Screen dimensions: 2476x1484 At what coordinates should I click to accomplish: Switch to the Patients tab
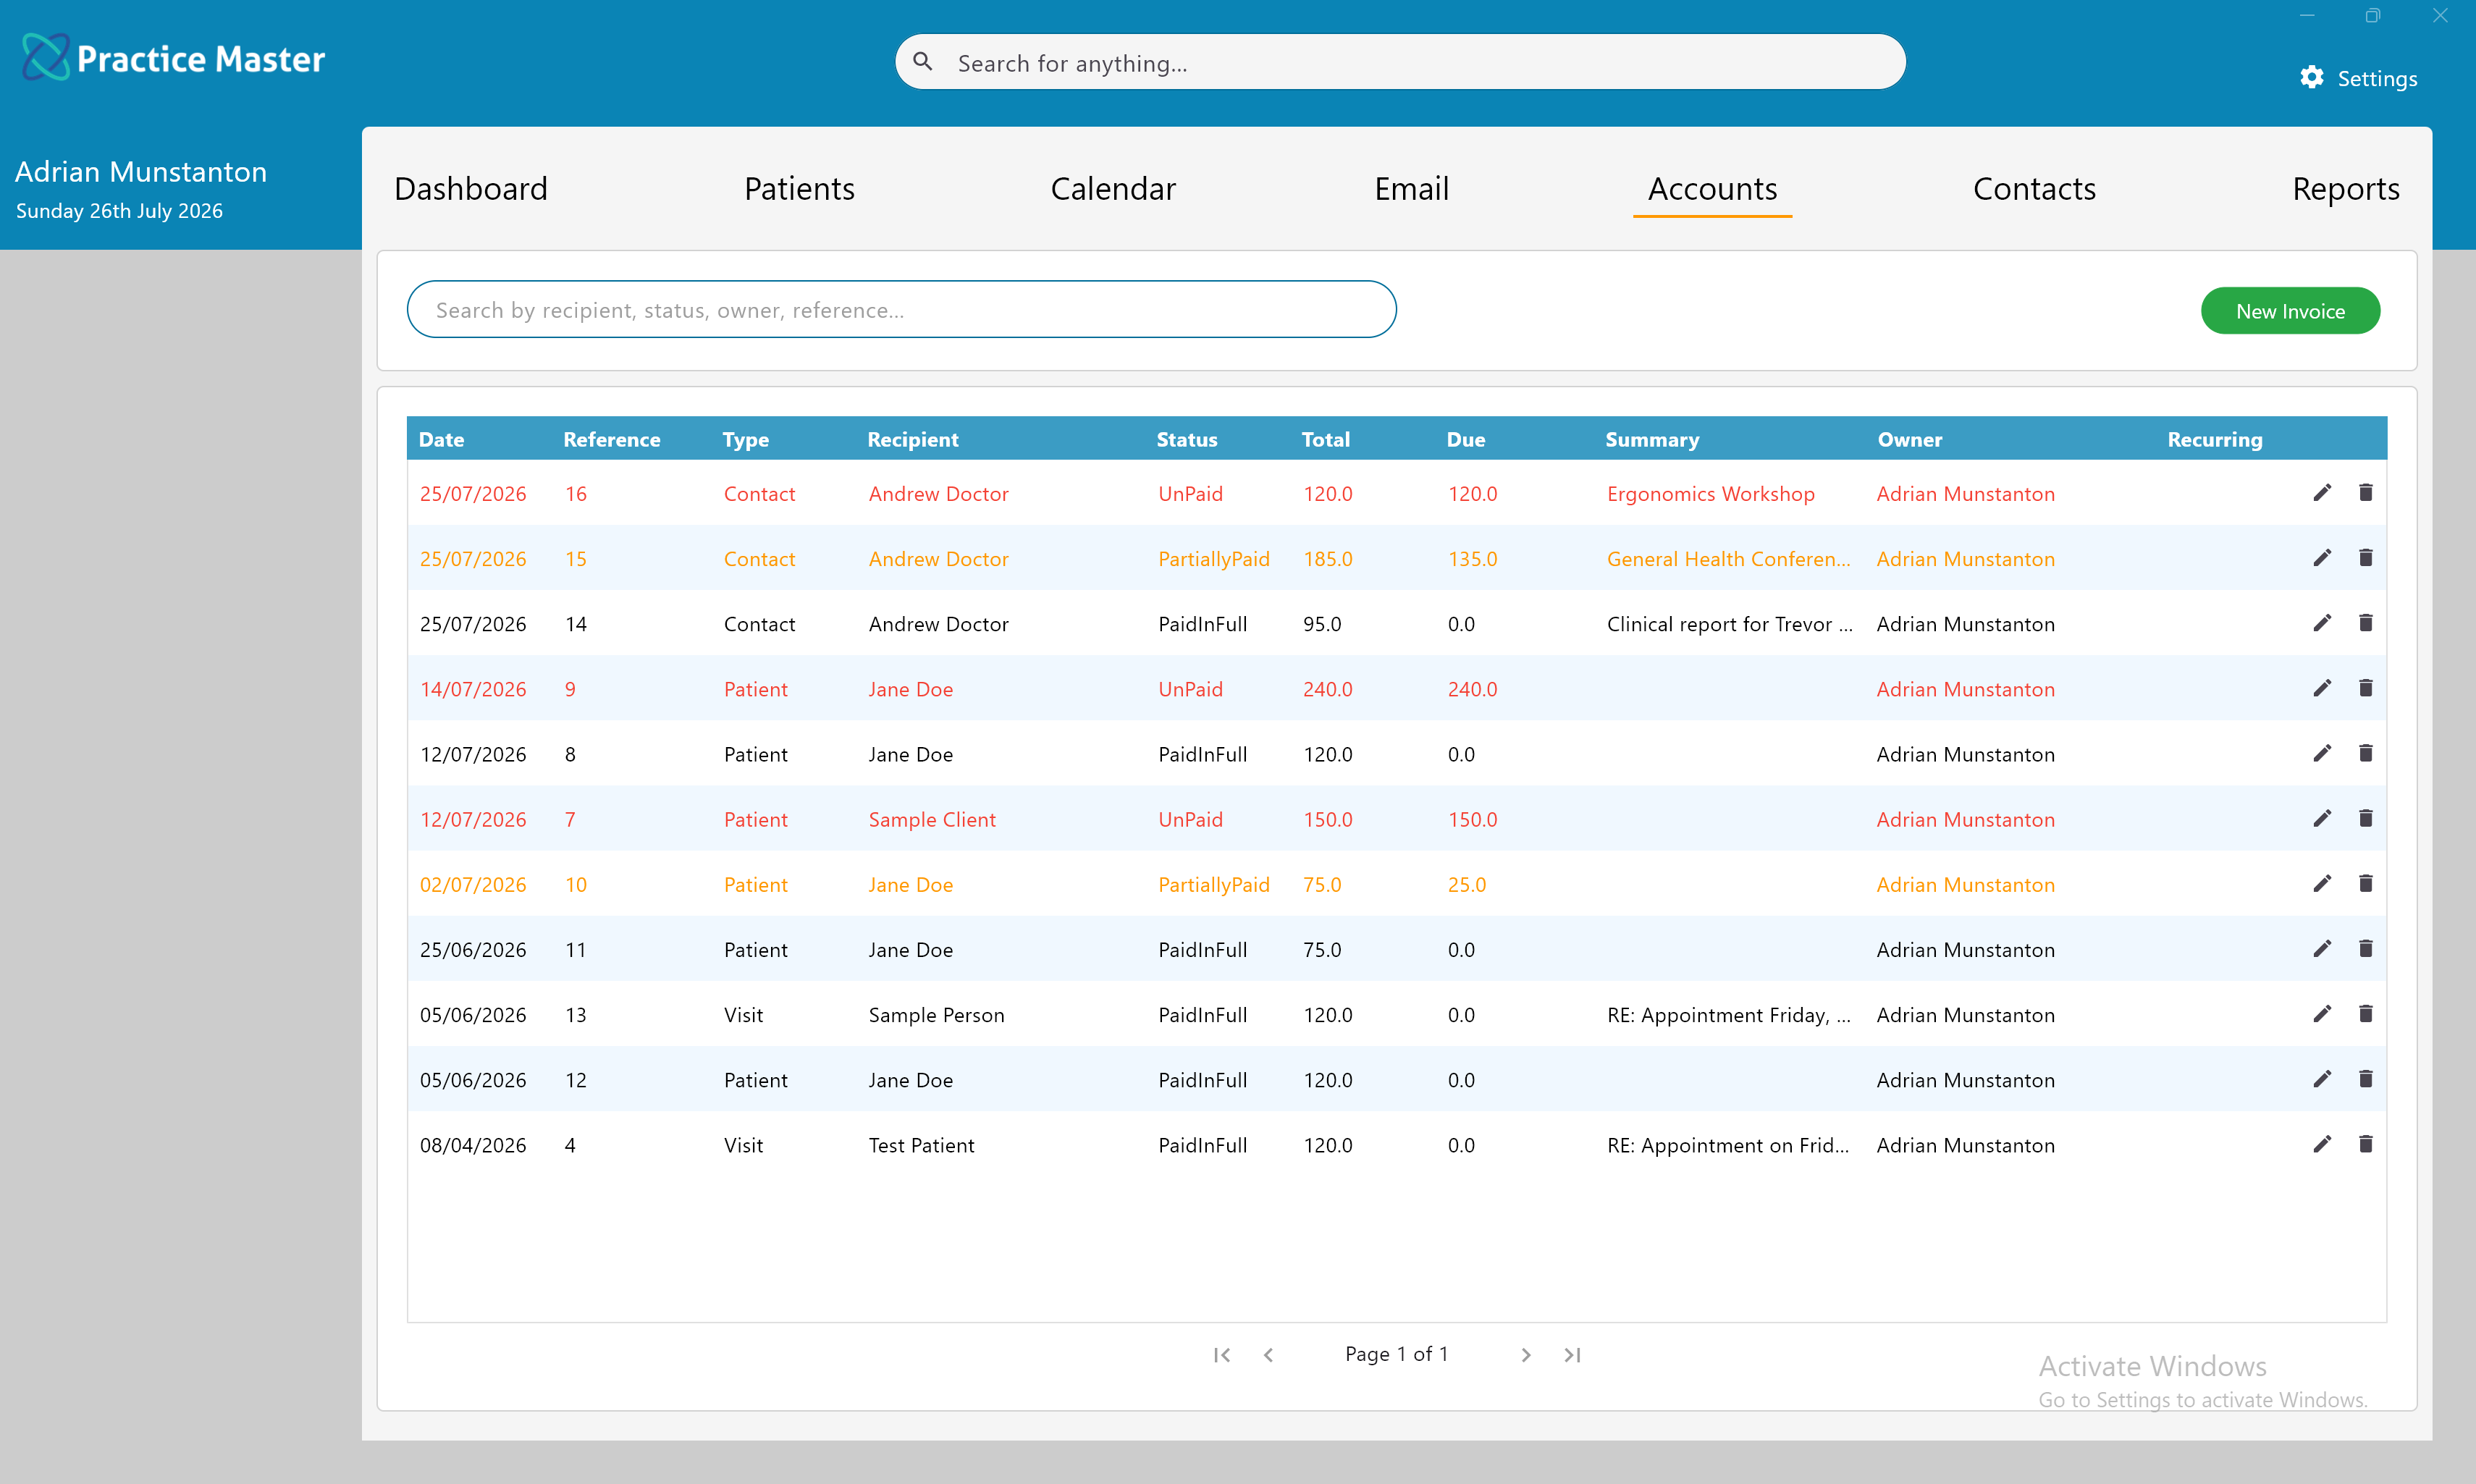799,189
